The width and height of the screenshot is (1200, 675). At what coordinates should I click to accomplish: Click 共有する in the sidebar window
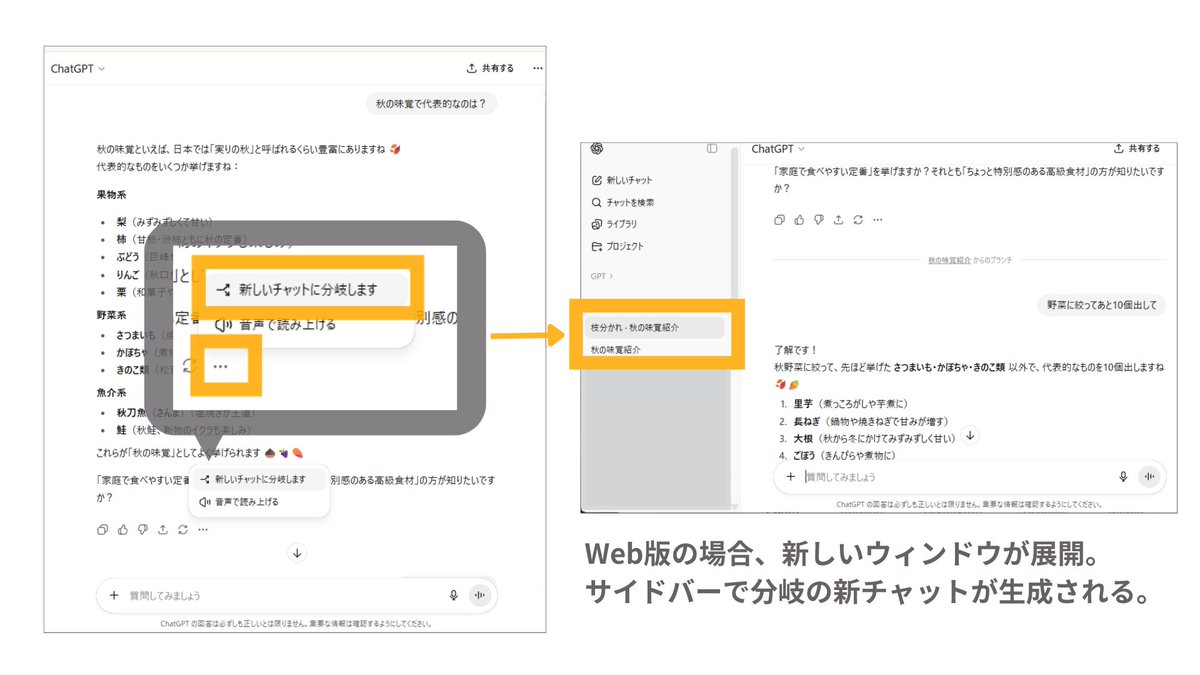click(1136, 148)
